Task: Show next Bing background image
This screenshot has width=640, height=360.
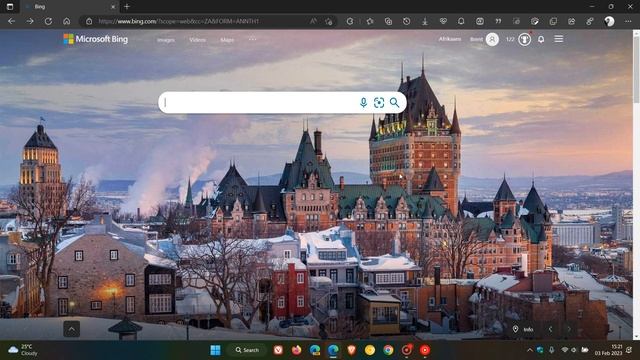Action: tap(569, 329)
